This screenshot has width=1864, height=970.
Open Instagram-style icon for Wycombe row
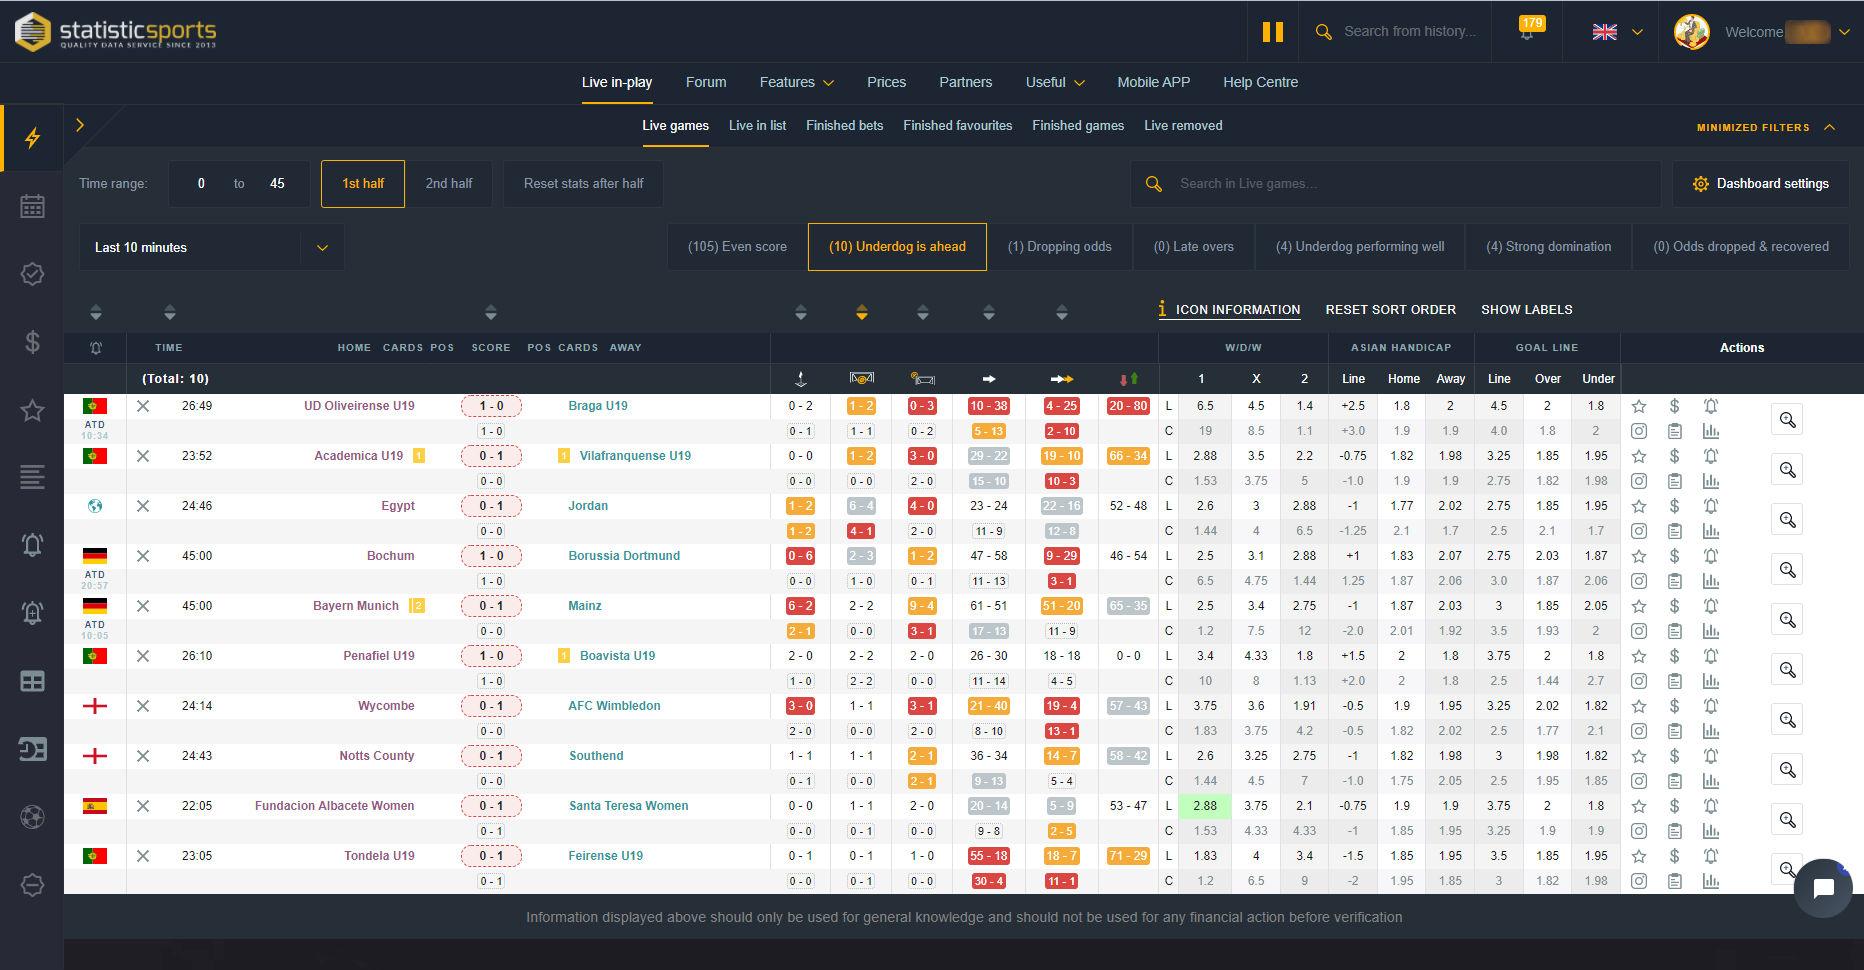1639,731
